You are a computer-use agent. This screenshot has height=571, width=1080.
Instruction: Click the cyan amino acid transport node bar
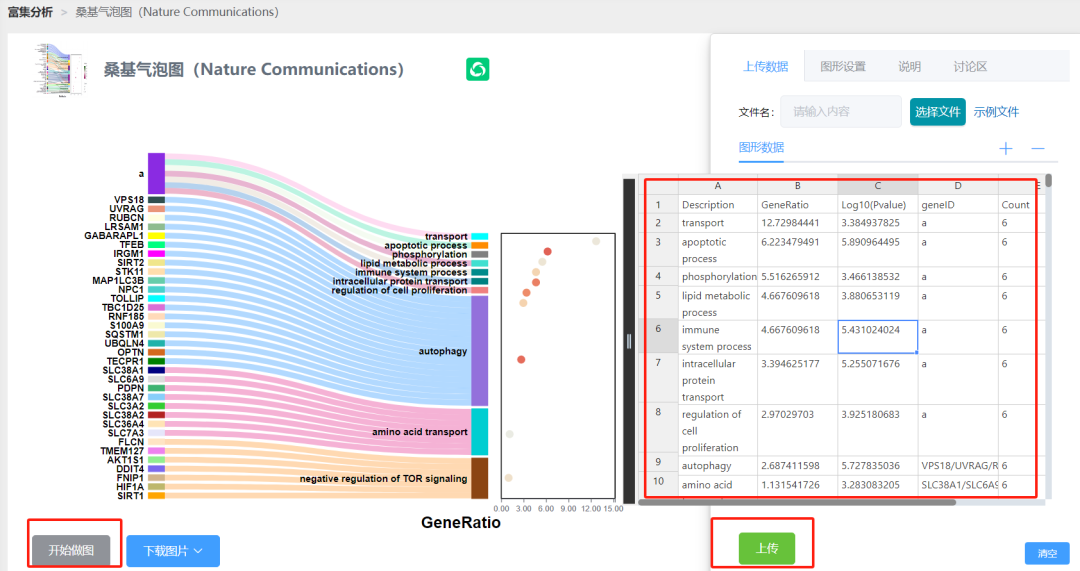(479, 432)
